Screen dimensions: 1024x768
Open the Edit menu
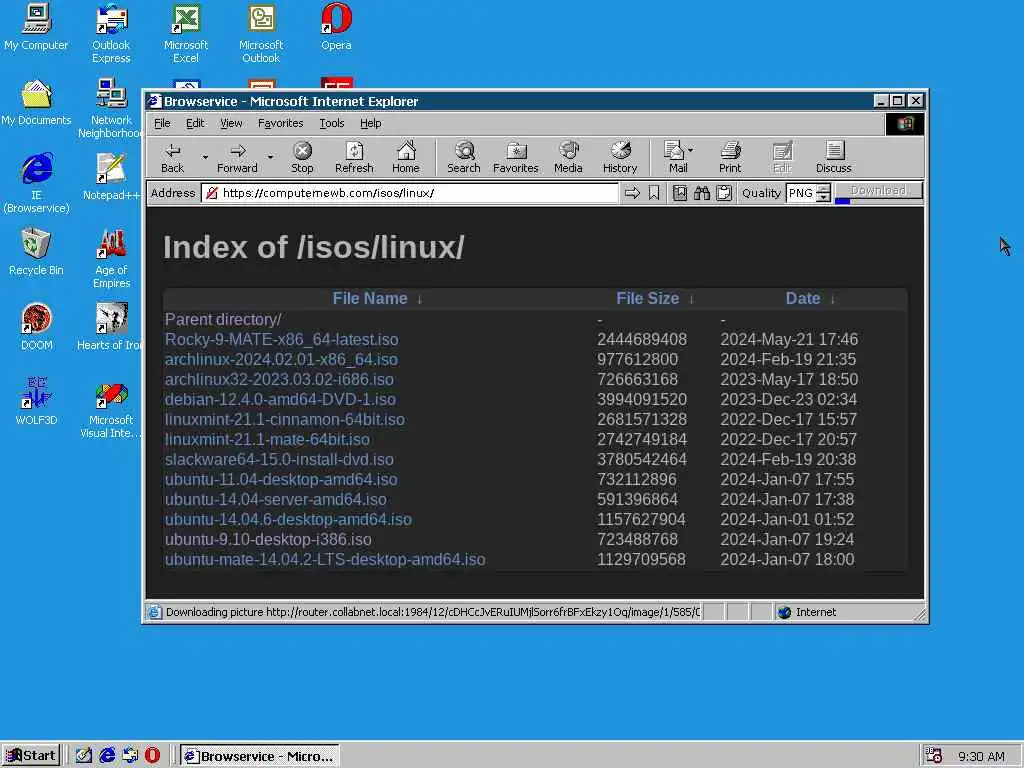pos(195,123)
